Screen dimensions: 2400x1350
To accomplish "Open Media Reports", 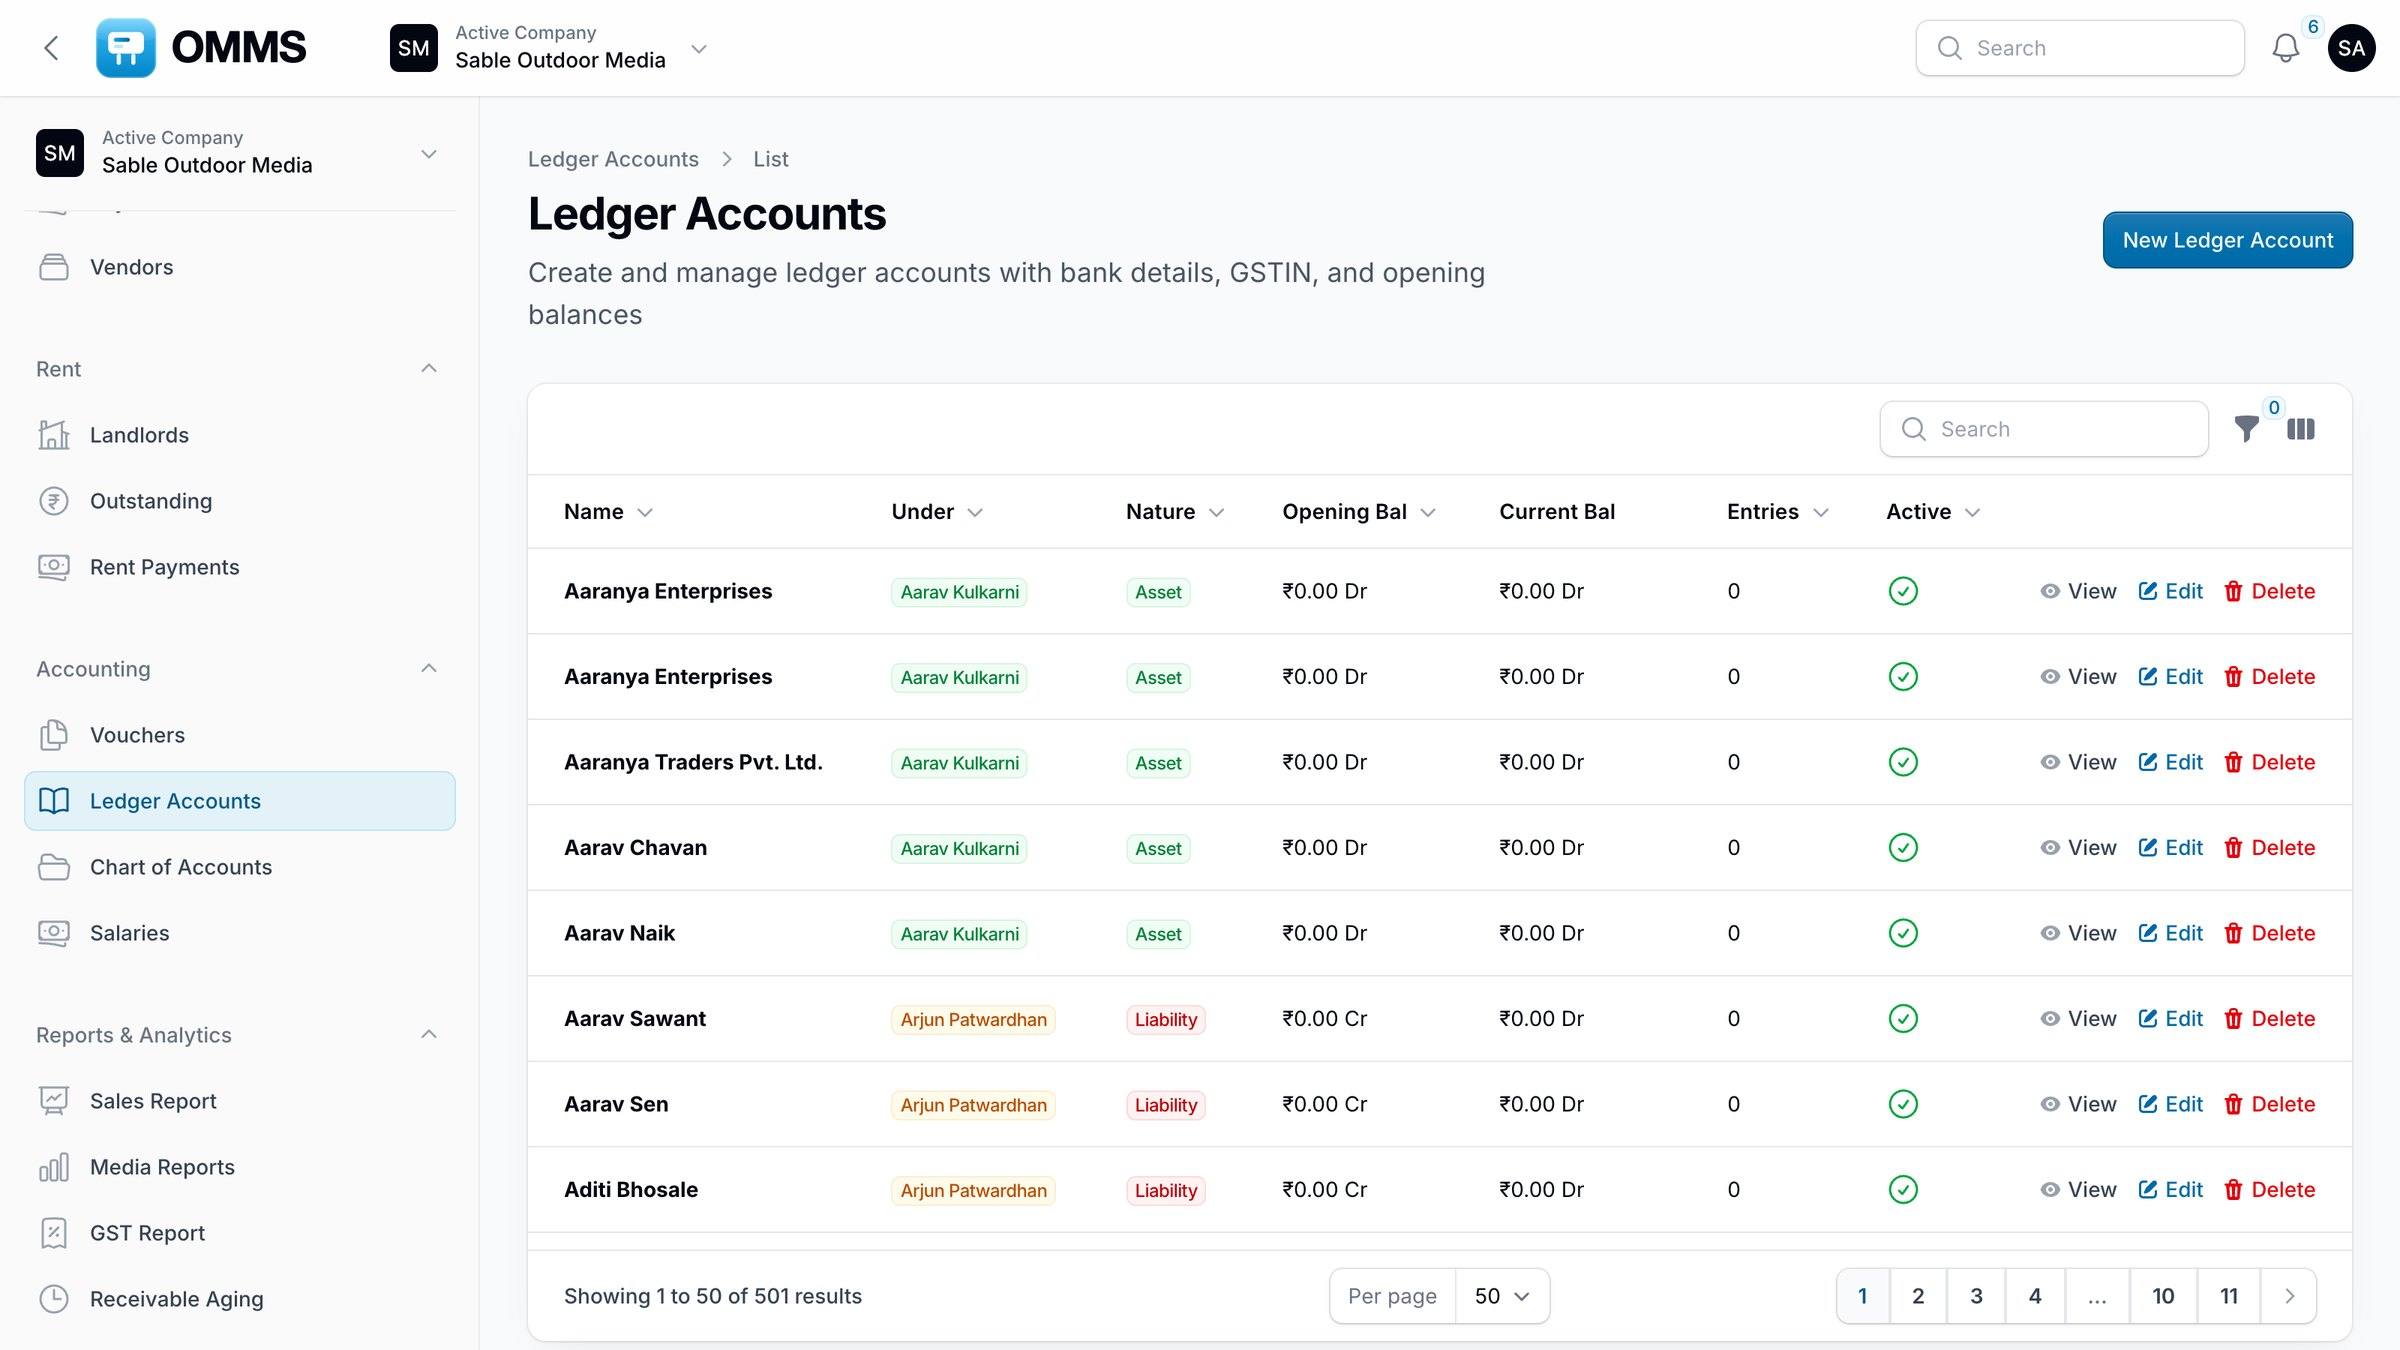I will click(240, 1167).
